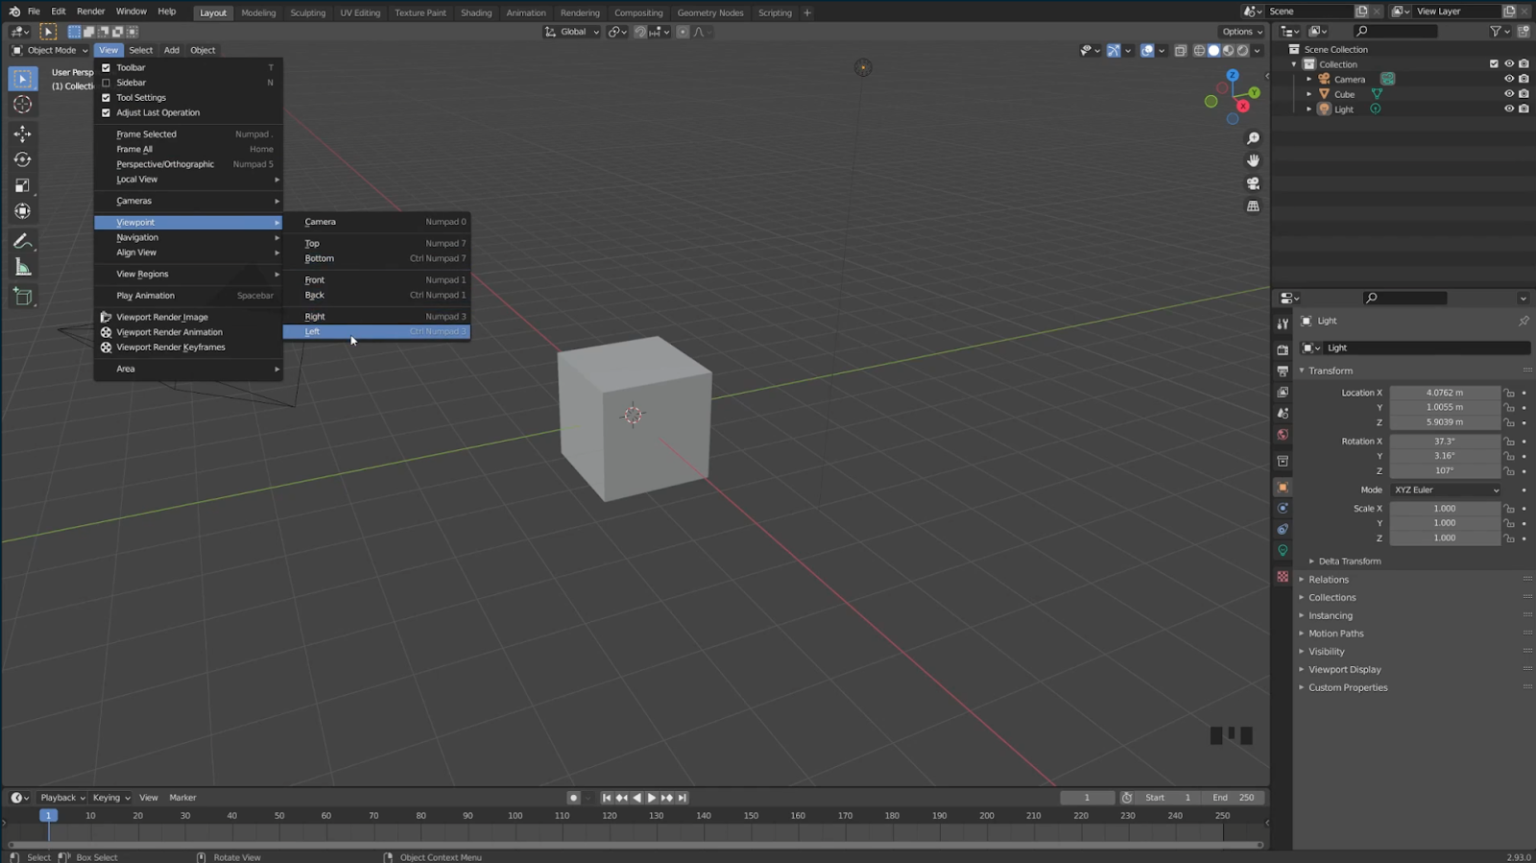Toggle visibility of the Light object
The width and height of the screenshot is (1536, 863).
1509,108
